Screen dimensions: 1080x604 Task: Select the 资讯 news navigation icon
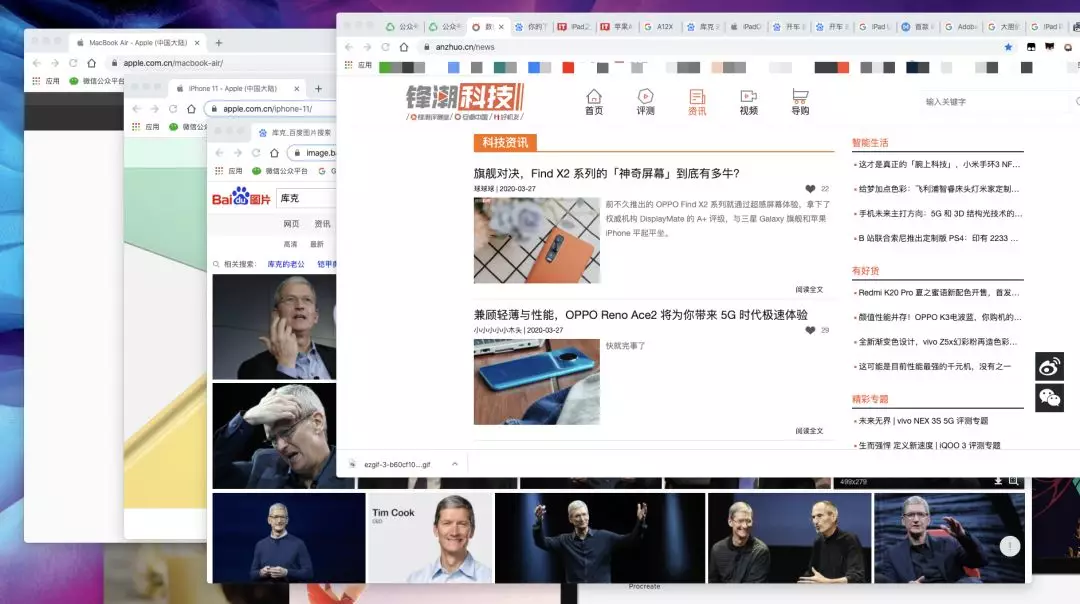697,102
